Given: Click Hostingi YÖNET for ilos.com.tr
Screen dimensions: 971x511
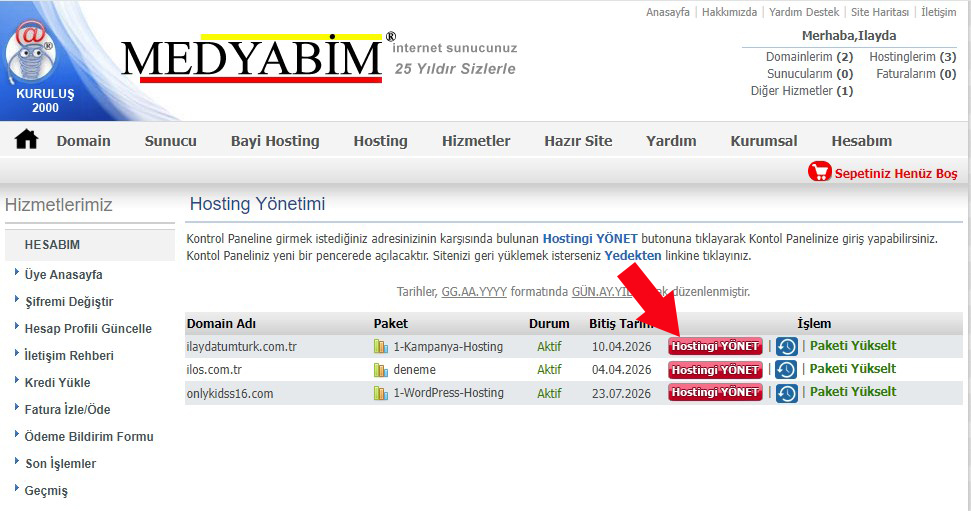Looking at the screenshot, I should click(715, 370).
